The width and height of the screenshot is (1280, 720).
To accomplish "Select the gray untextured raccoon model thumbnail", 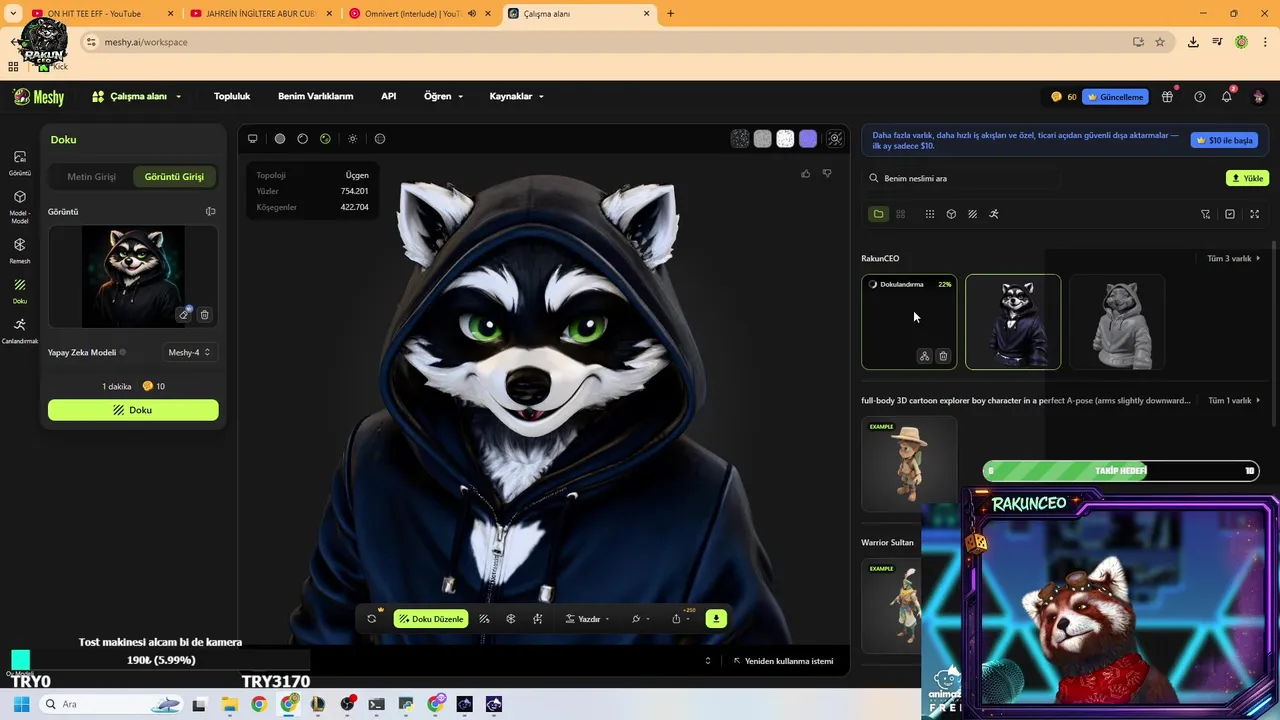I will 1117,322.
